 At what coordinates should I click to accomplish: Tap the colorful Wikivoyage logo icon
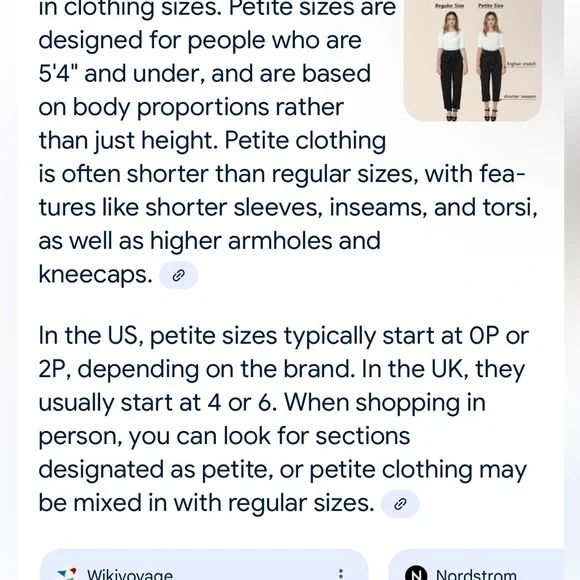[x=67, y=574]
